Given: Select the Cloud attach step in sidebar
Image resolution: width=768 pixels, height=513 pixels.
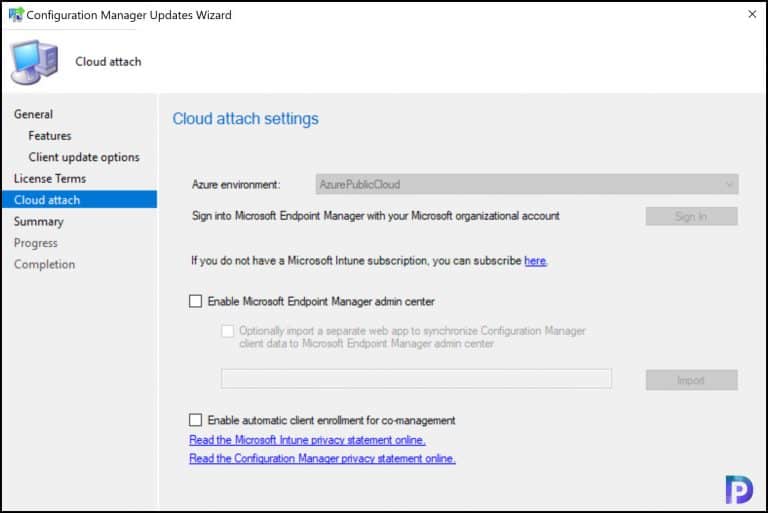Looking at the screenshot, I should [x=79, y=200].
